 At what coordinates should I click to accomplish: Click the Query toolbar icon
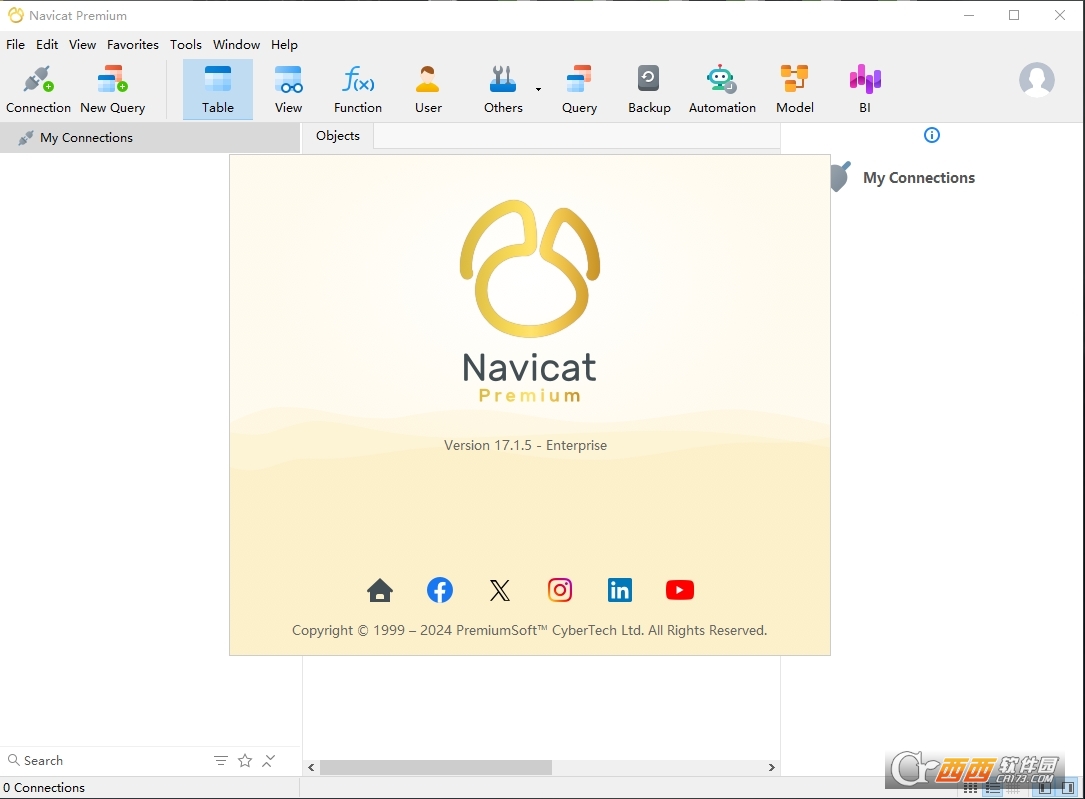pos(579,89)
